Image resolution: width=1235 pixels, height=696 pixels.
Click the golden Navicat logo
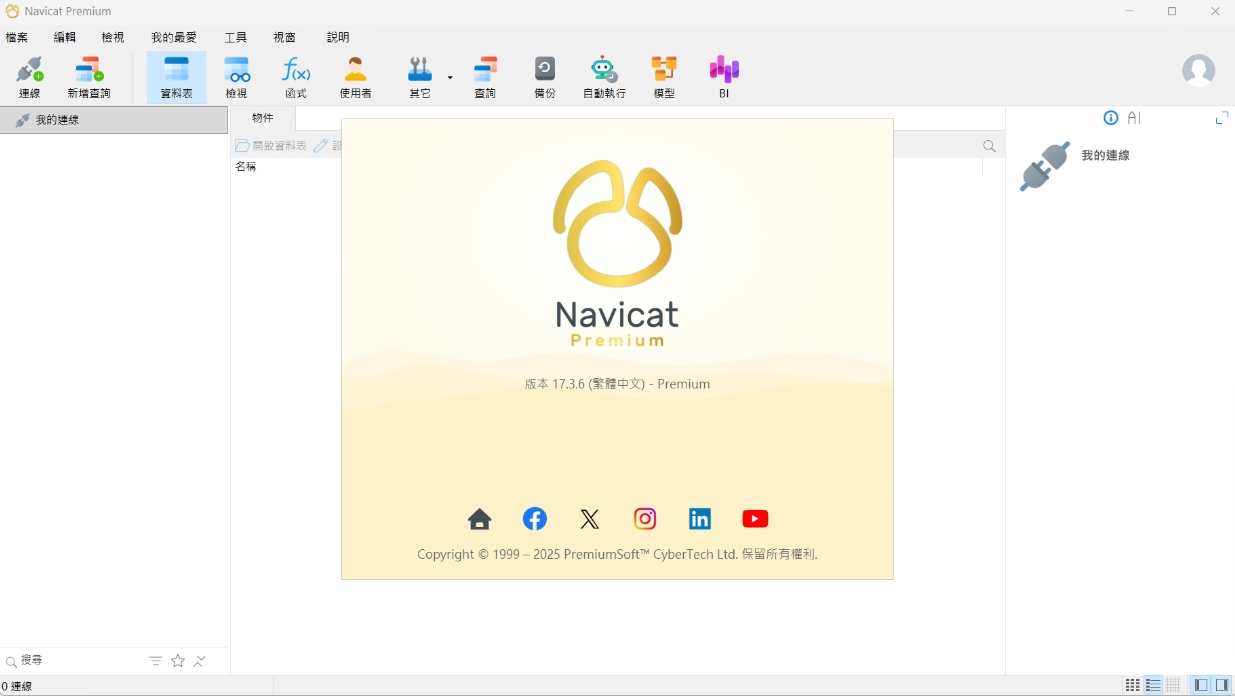[x=617, y=224]
